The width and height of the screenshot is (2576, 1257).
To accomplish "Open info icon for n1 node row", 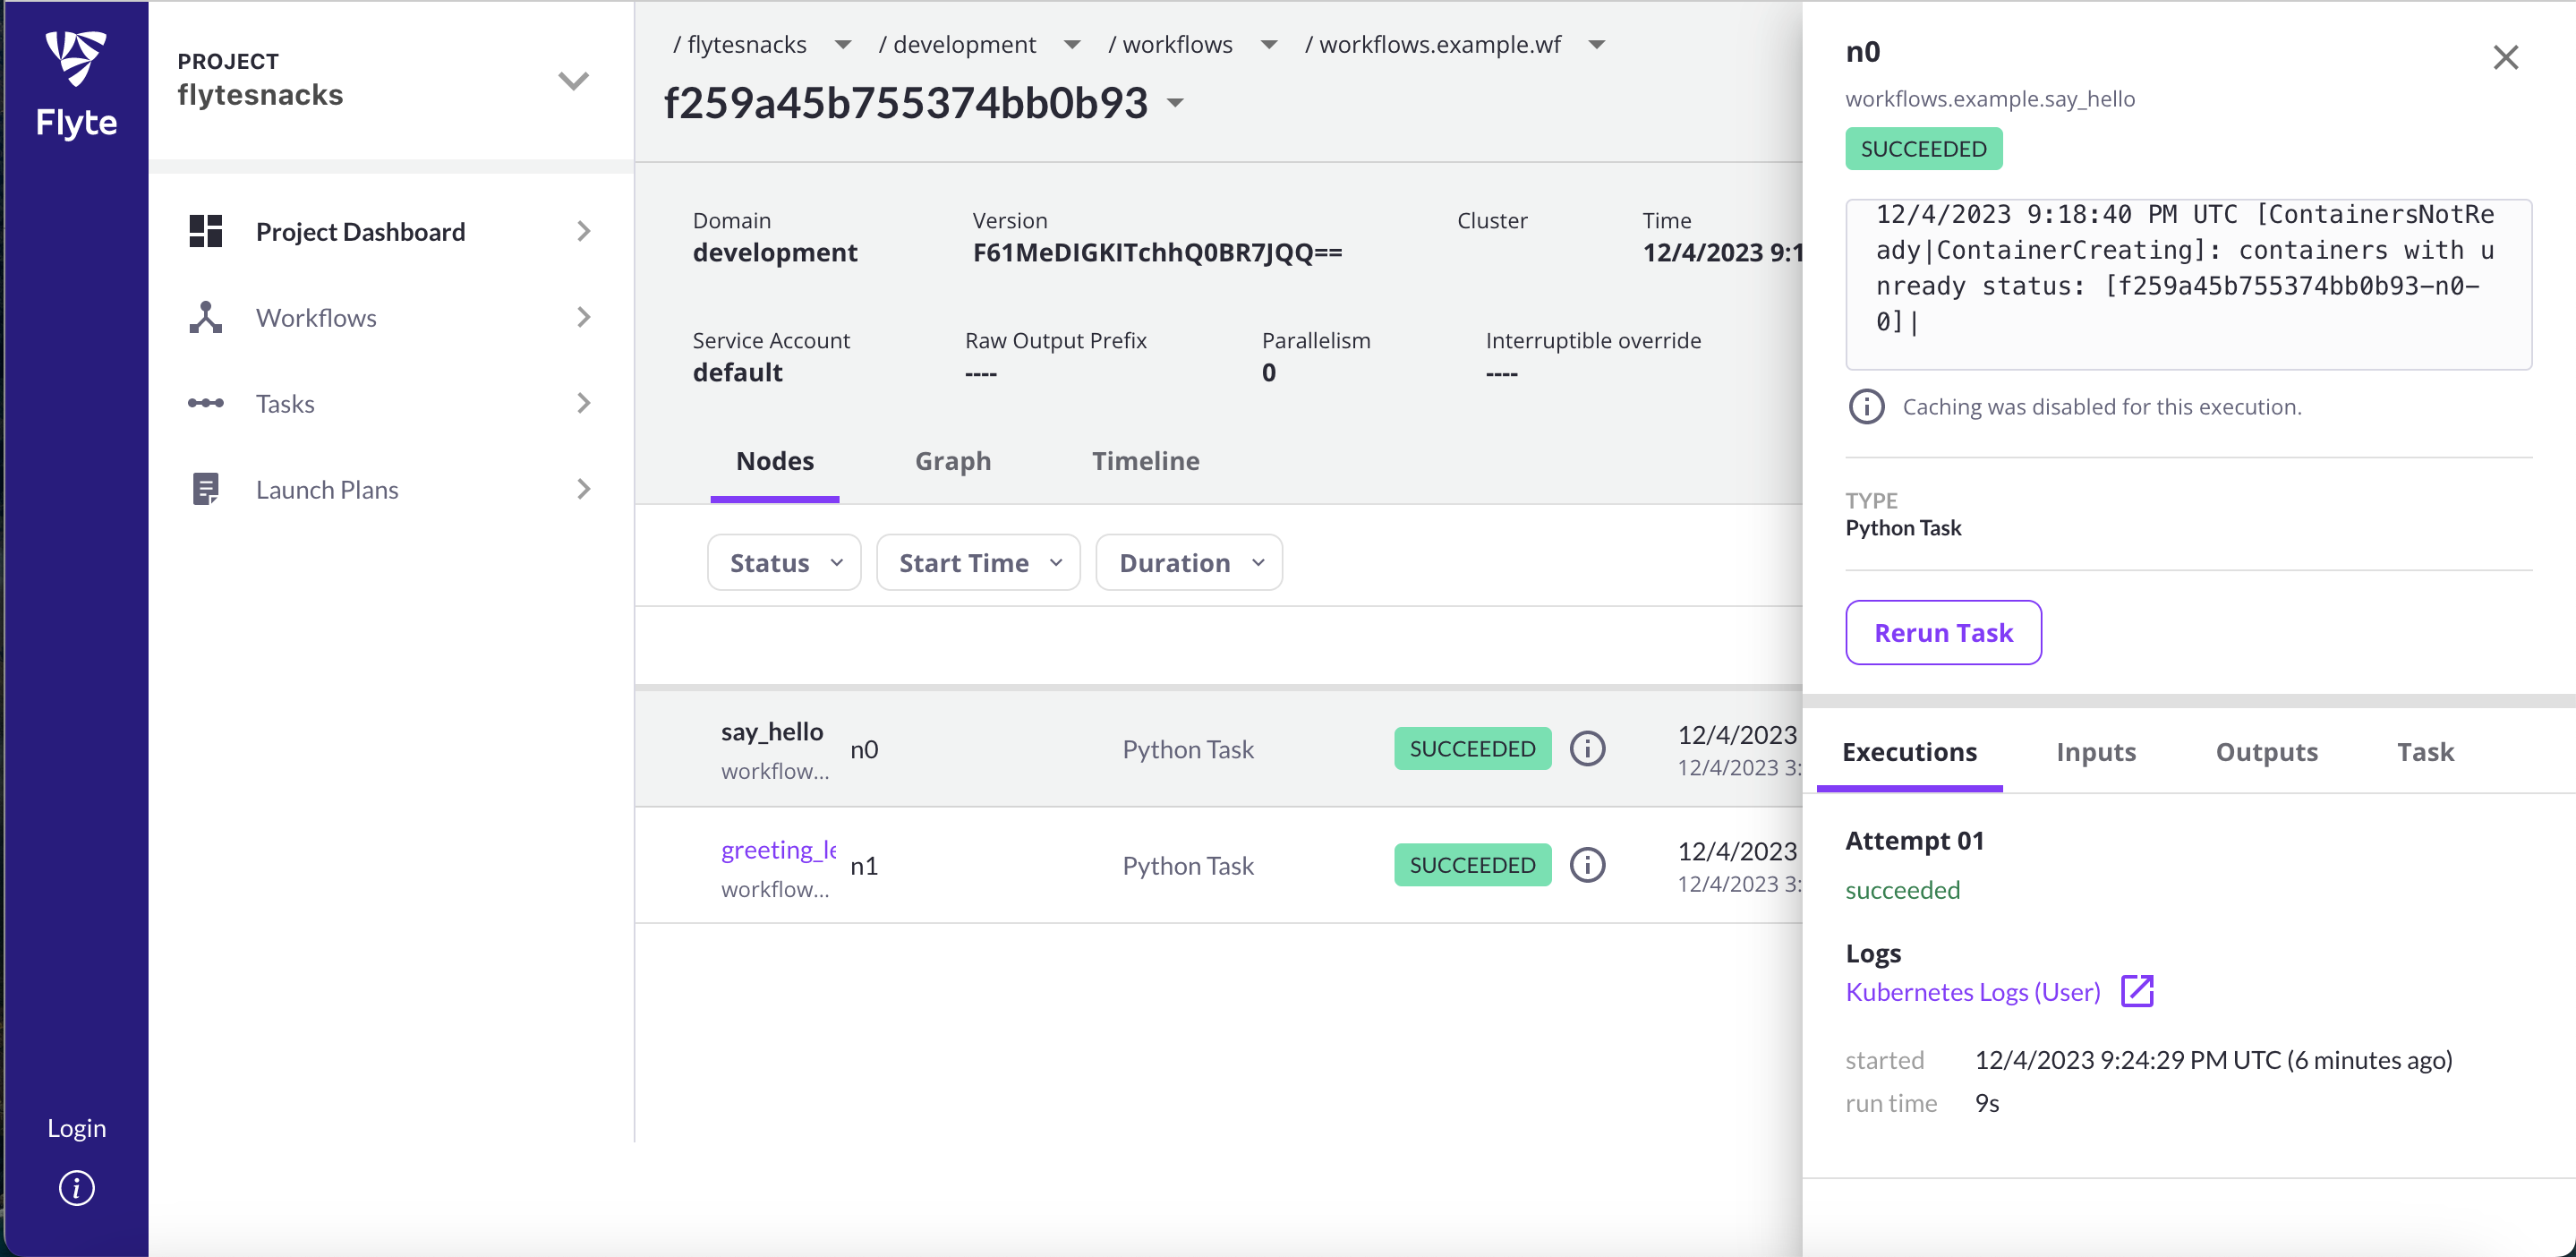I will tap(1587, 865).
